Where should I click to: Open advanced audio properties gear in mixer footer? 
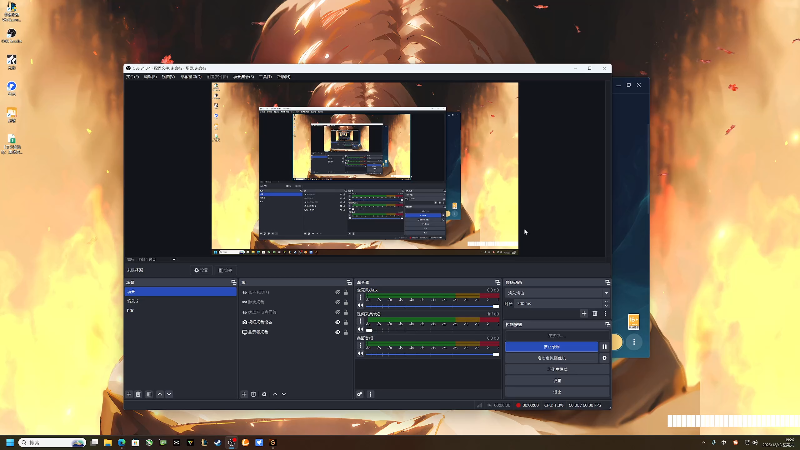coord(360,394)
